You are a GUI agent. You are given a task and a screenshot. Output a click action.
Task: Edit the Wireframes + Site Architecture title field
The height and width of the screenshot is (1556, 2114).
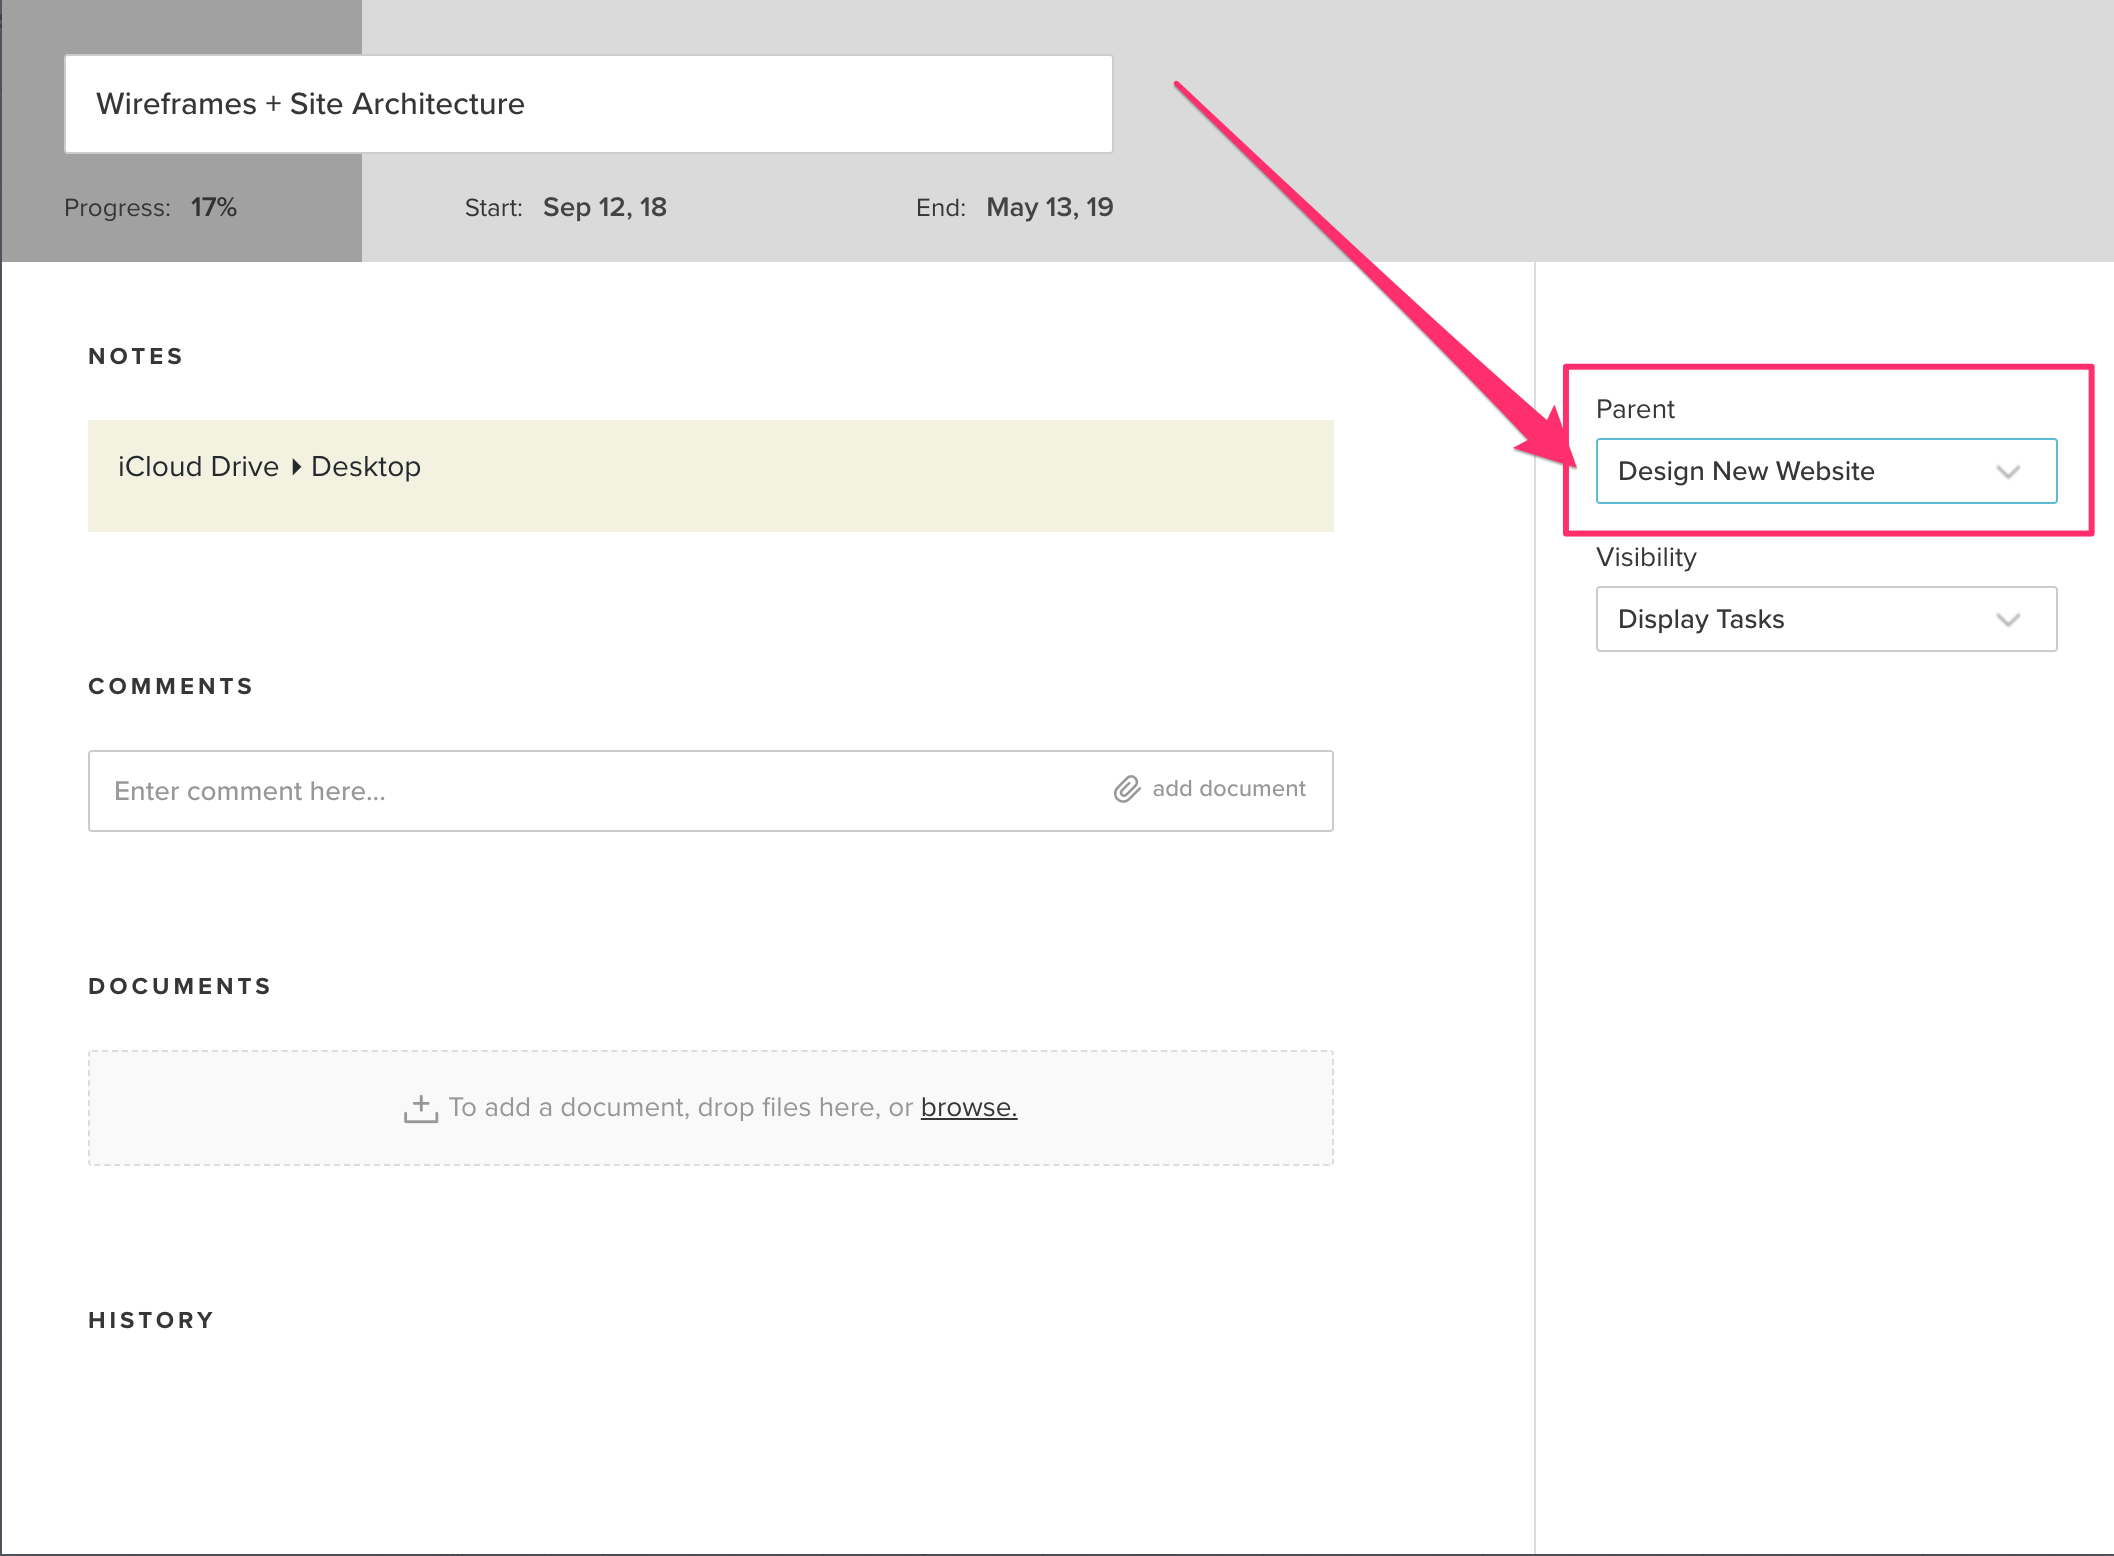tap(589, 104)
